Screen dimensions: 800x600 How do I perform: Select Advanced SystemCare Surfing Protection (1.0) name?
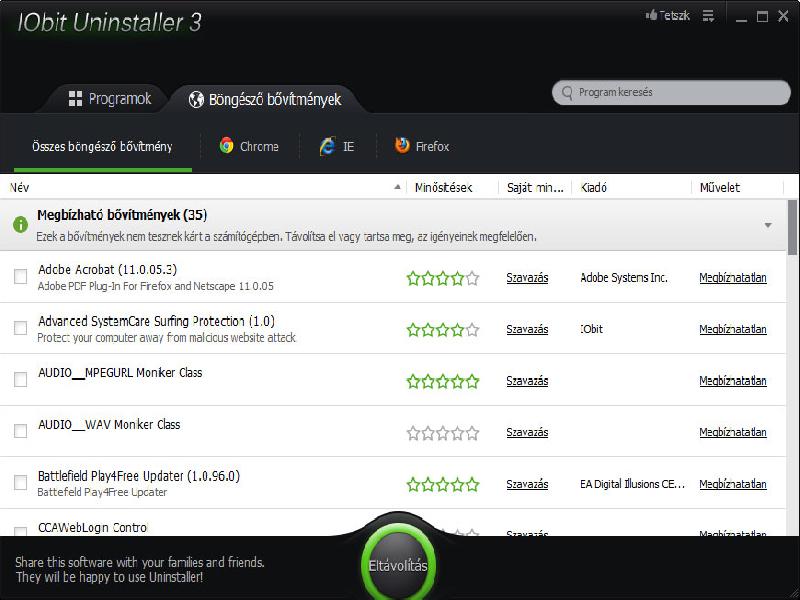tap(156, 321)
